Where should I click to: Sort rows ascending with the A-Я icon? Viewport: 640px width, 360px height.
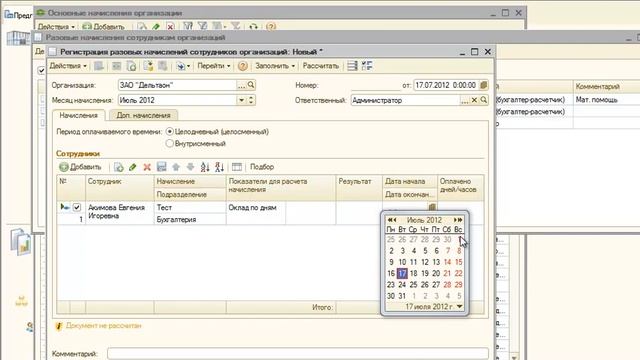click(205, 167)
